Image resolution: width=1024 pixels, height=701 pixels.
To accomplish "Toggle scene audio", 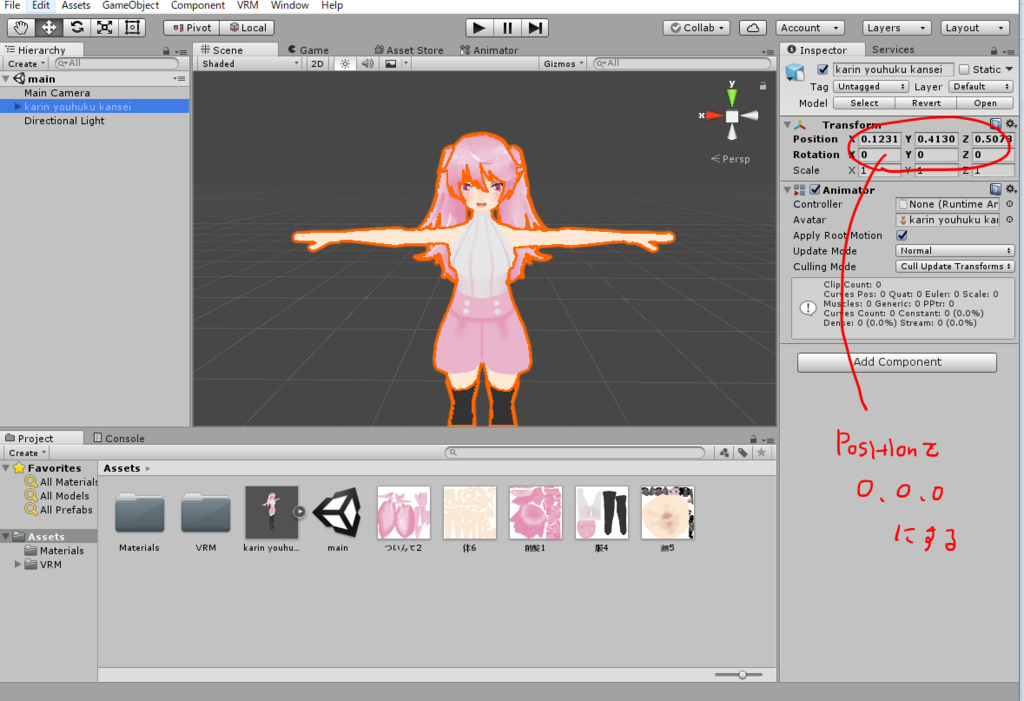I will click(368, 63).
